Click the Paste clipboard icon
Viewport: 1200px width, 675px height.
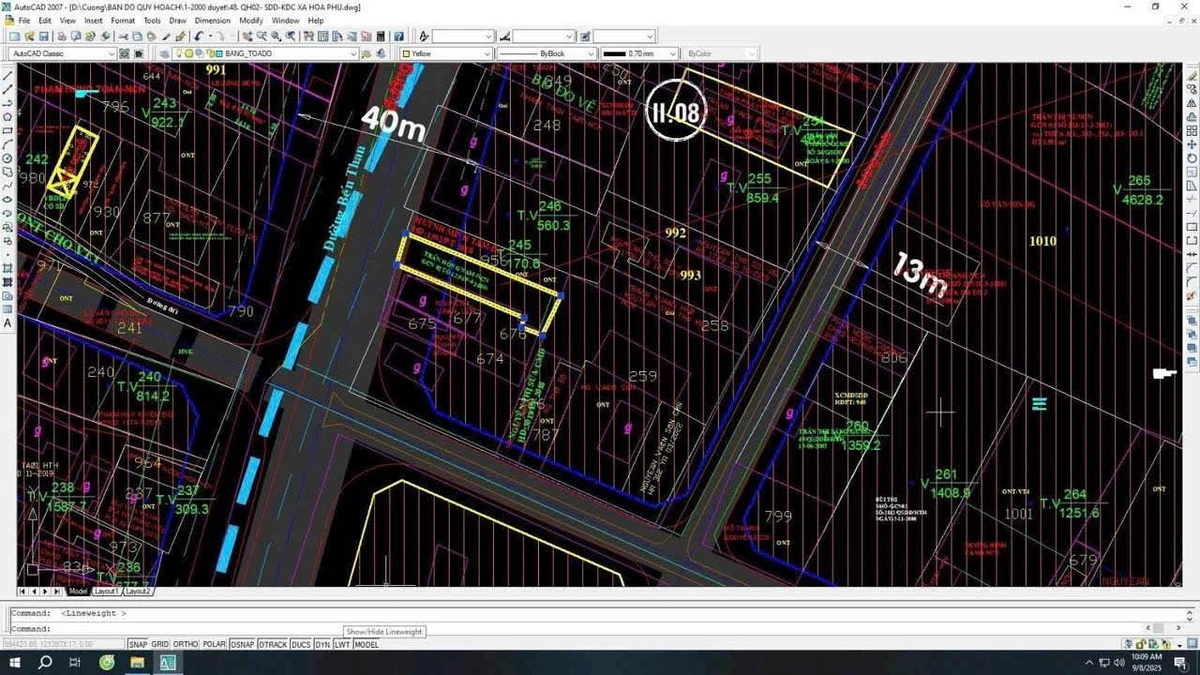151,36
